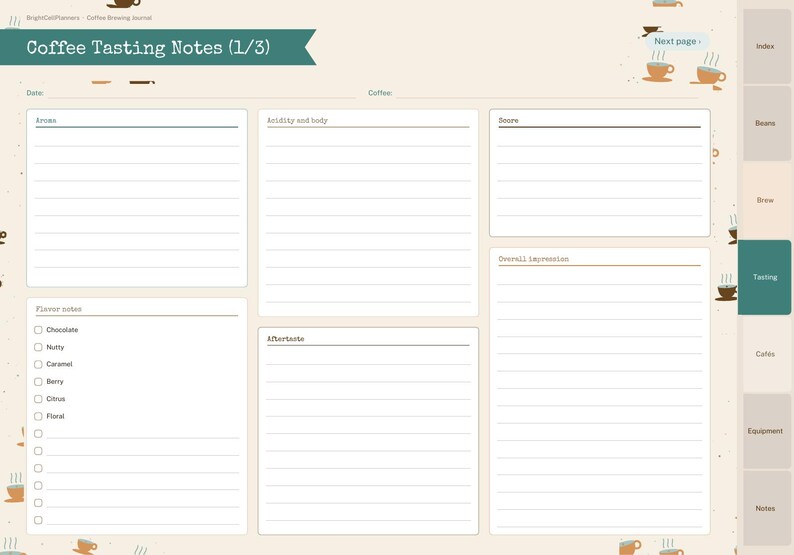Enable the Floral flavor checkbox
The image size is (794, 555).
[38, 416]
